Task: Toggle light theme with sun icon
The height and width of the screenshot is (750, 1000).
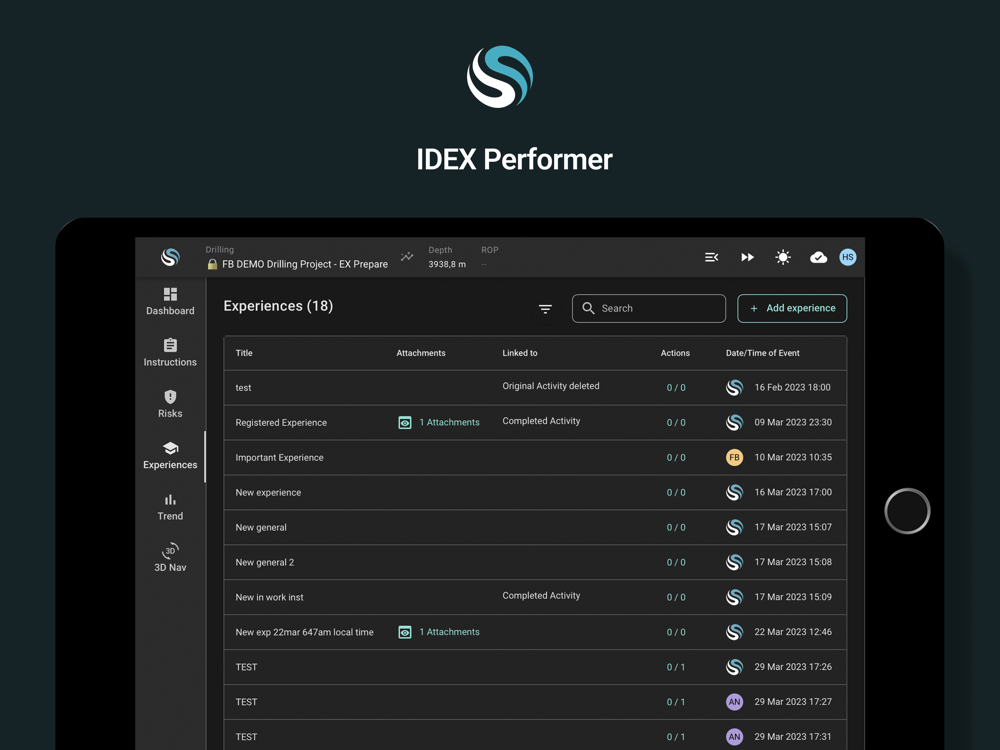Action: pos(783,257)
